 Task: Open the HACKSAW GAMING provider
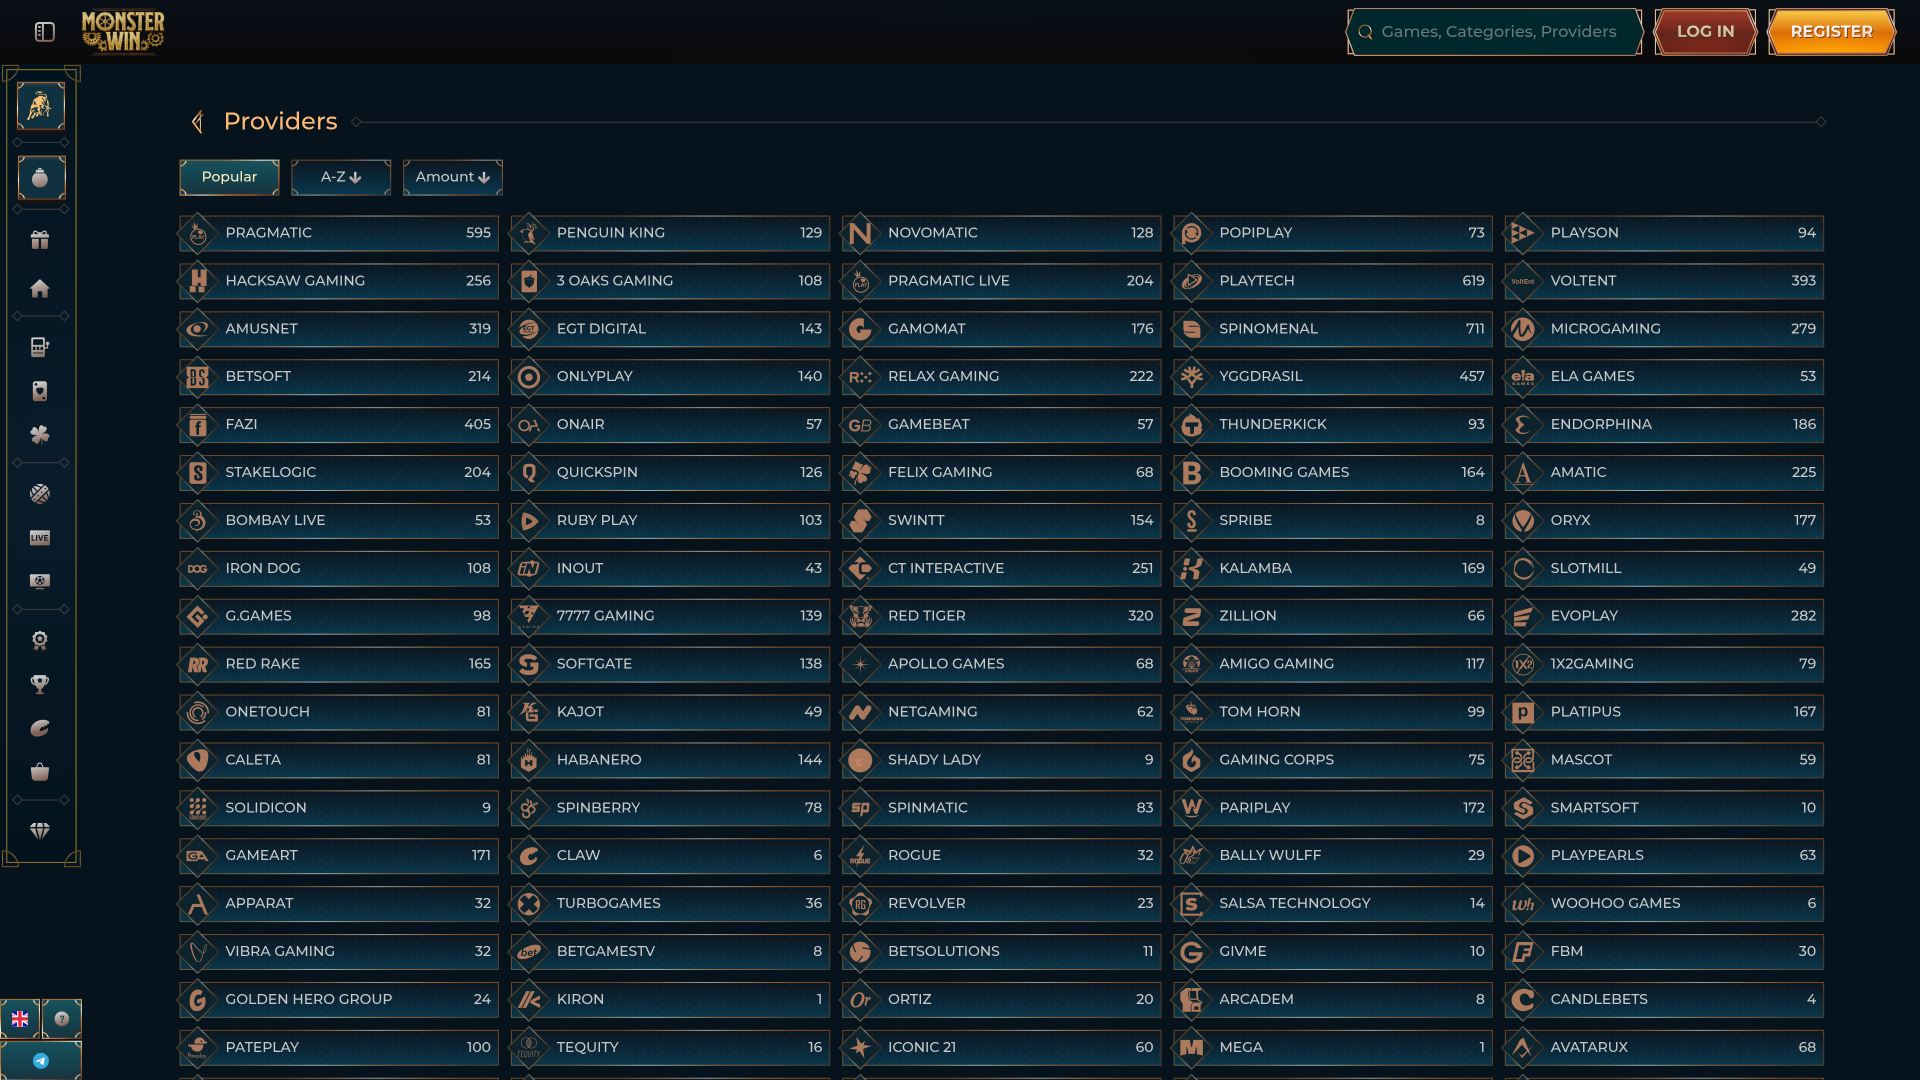339,281
